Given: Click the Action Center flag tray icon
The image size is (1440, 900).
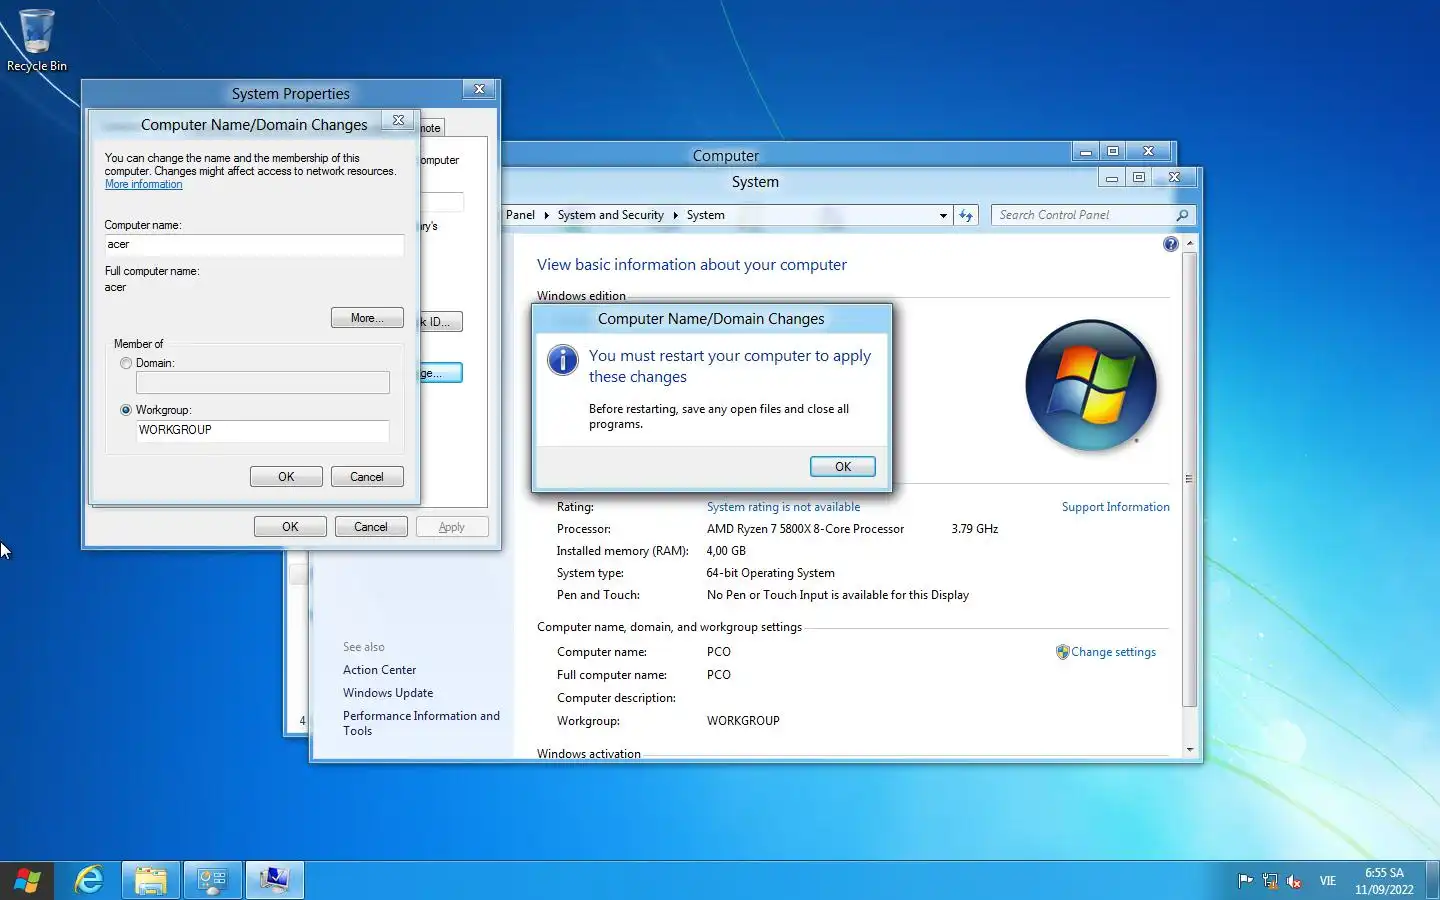Looking at the screenshot, I should [x=1245, y=881].
